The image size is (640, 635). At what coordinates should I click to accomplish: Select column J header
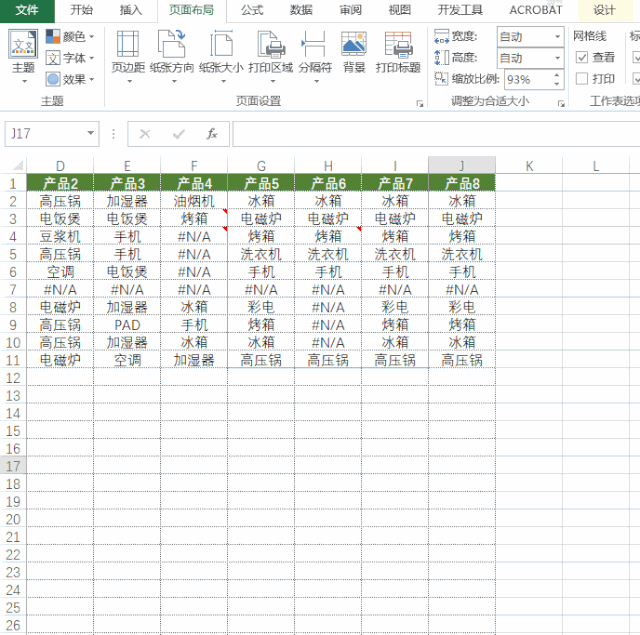click(x=462, y=165)
